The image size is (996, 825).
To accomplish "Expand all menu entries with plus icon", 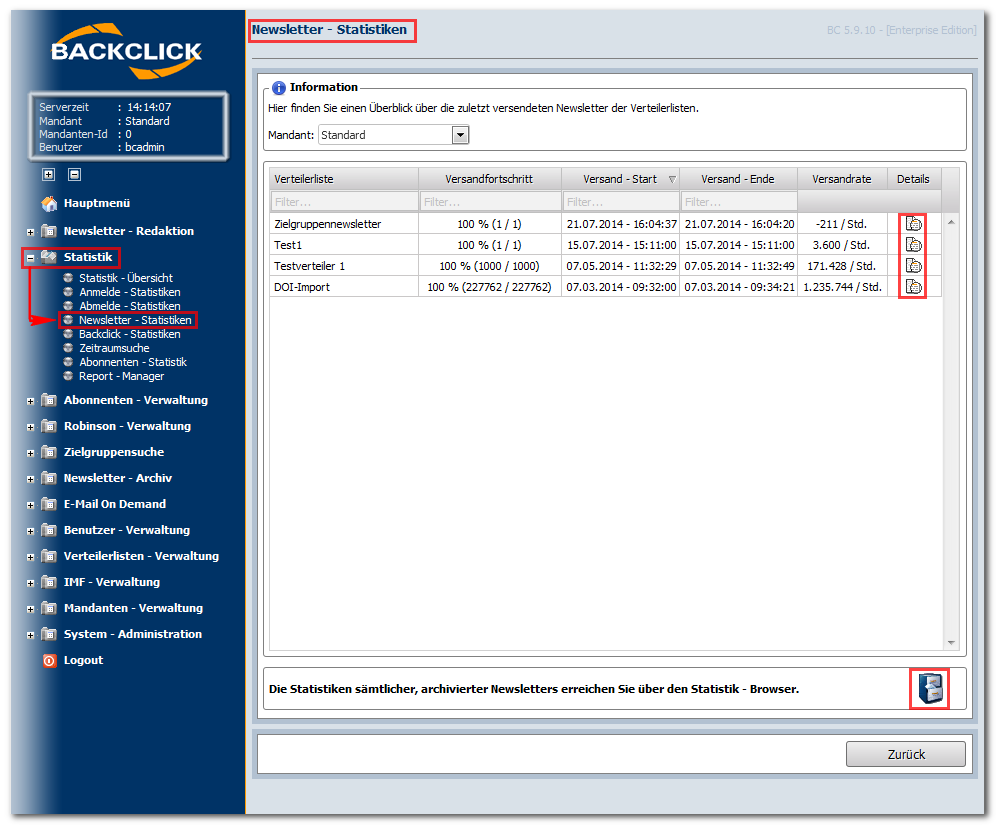I will [49, 174].
